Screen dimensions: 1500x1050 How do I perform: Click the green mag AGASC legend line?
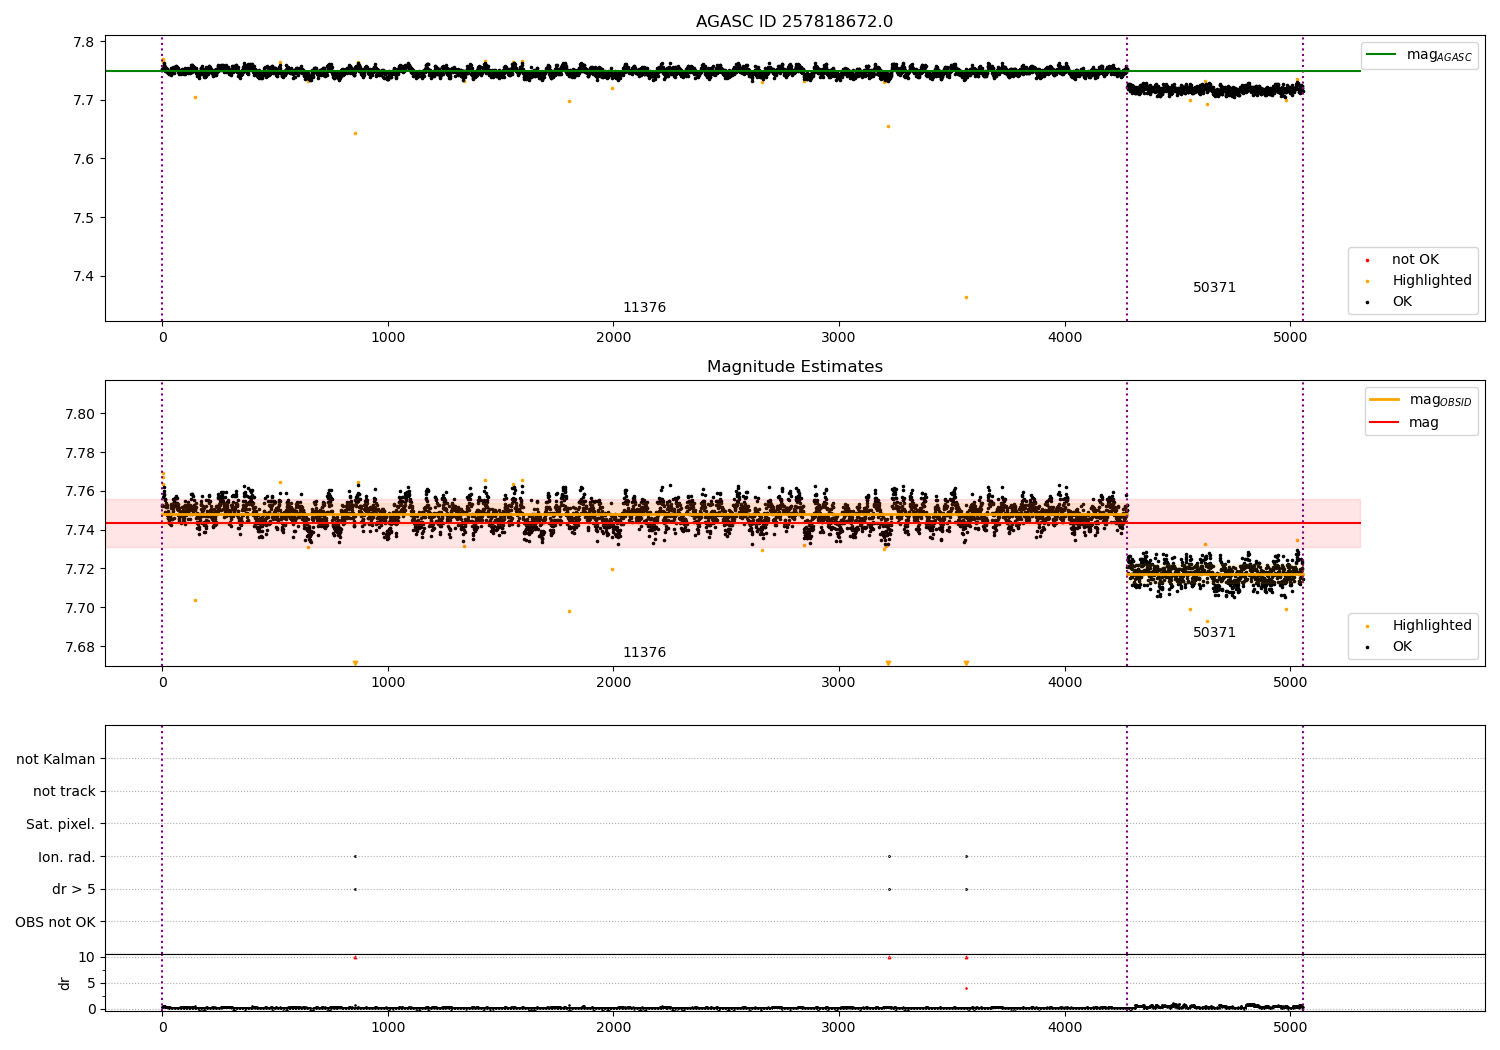1382,55
